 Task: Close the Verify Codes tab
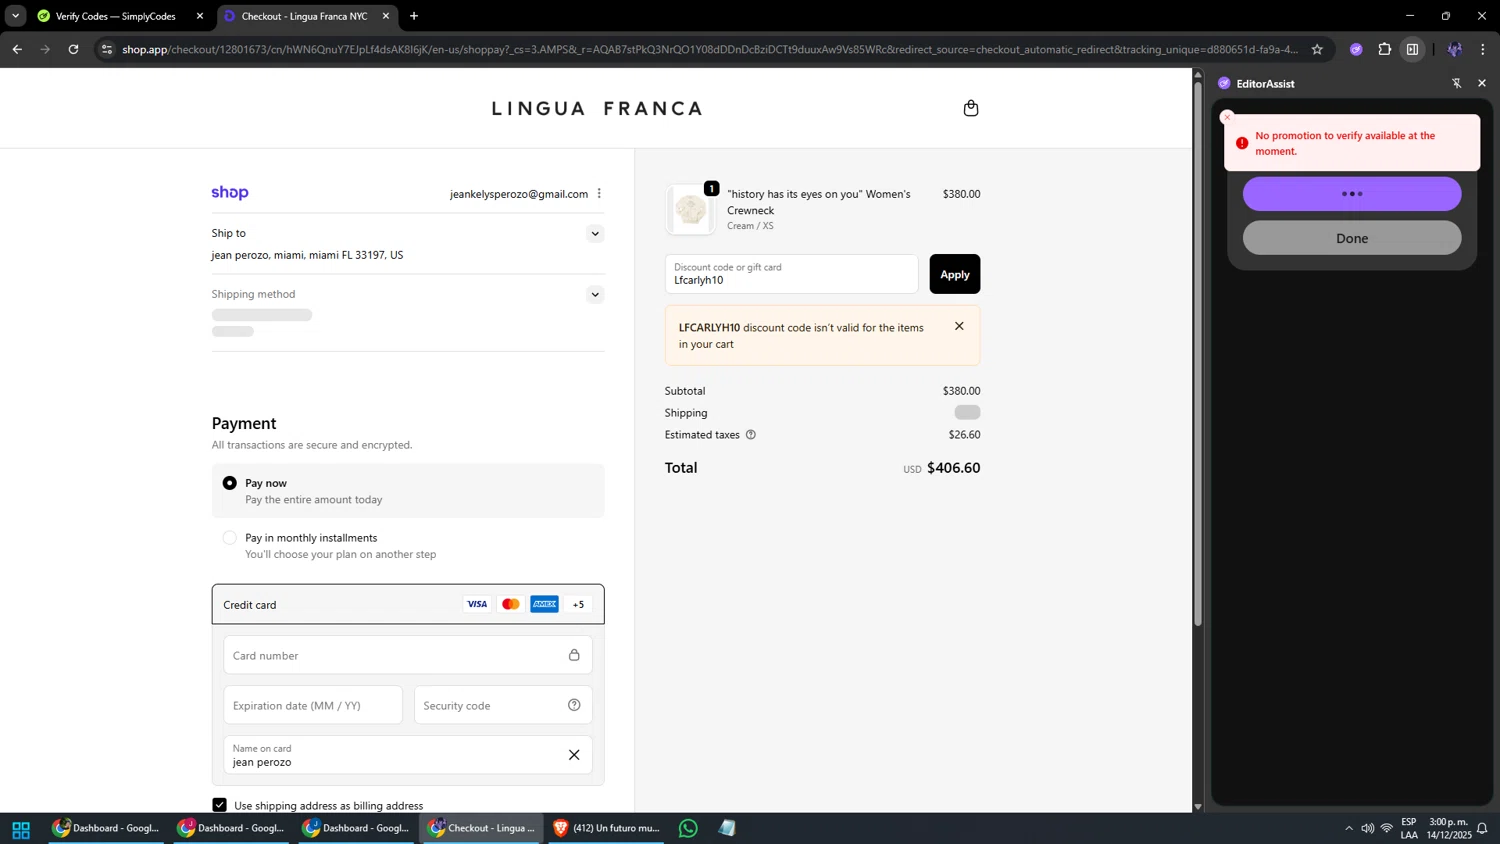(x=200, y=16)
